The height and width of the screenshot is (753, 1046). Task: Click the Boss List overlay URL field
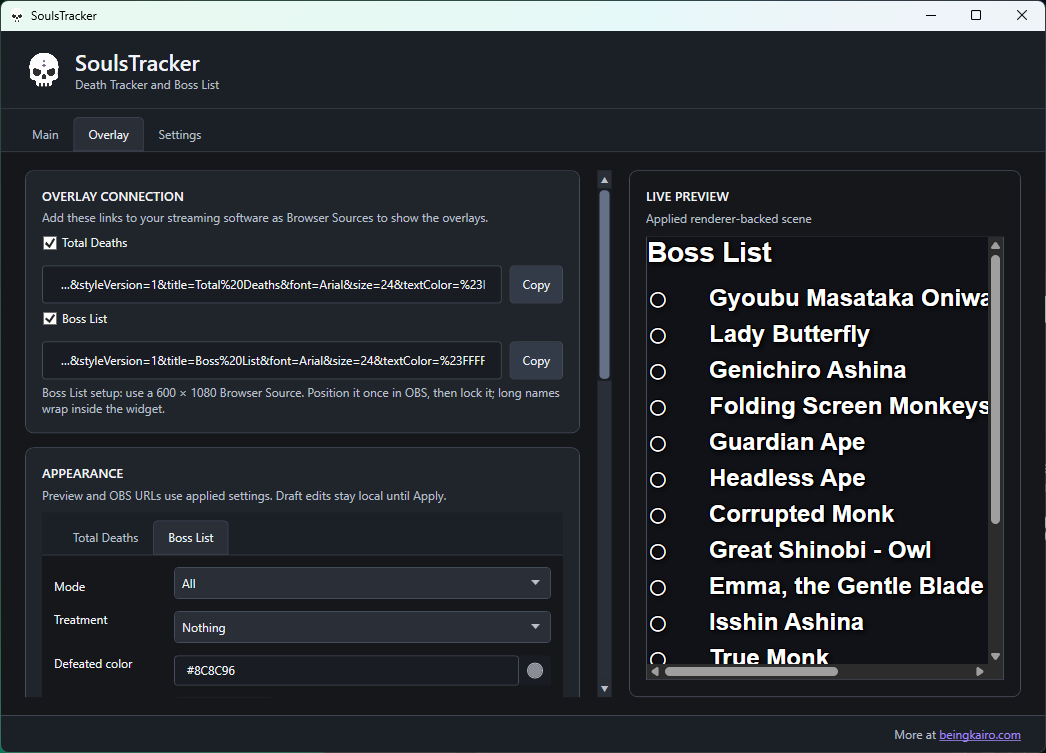coord(272,361)
